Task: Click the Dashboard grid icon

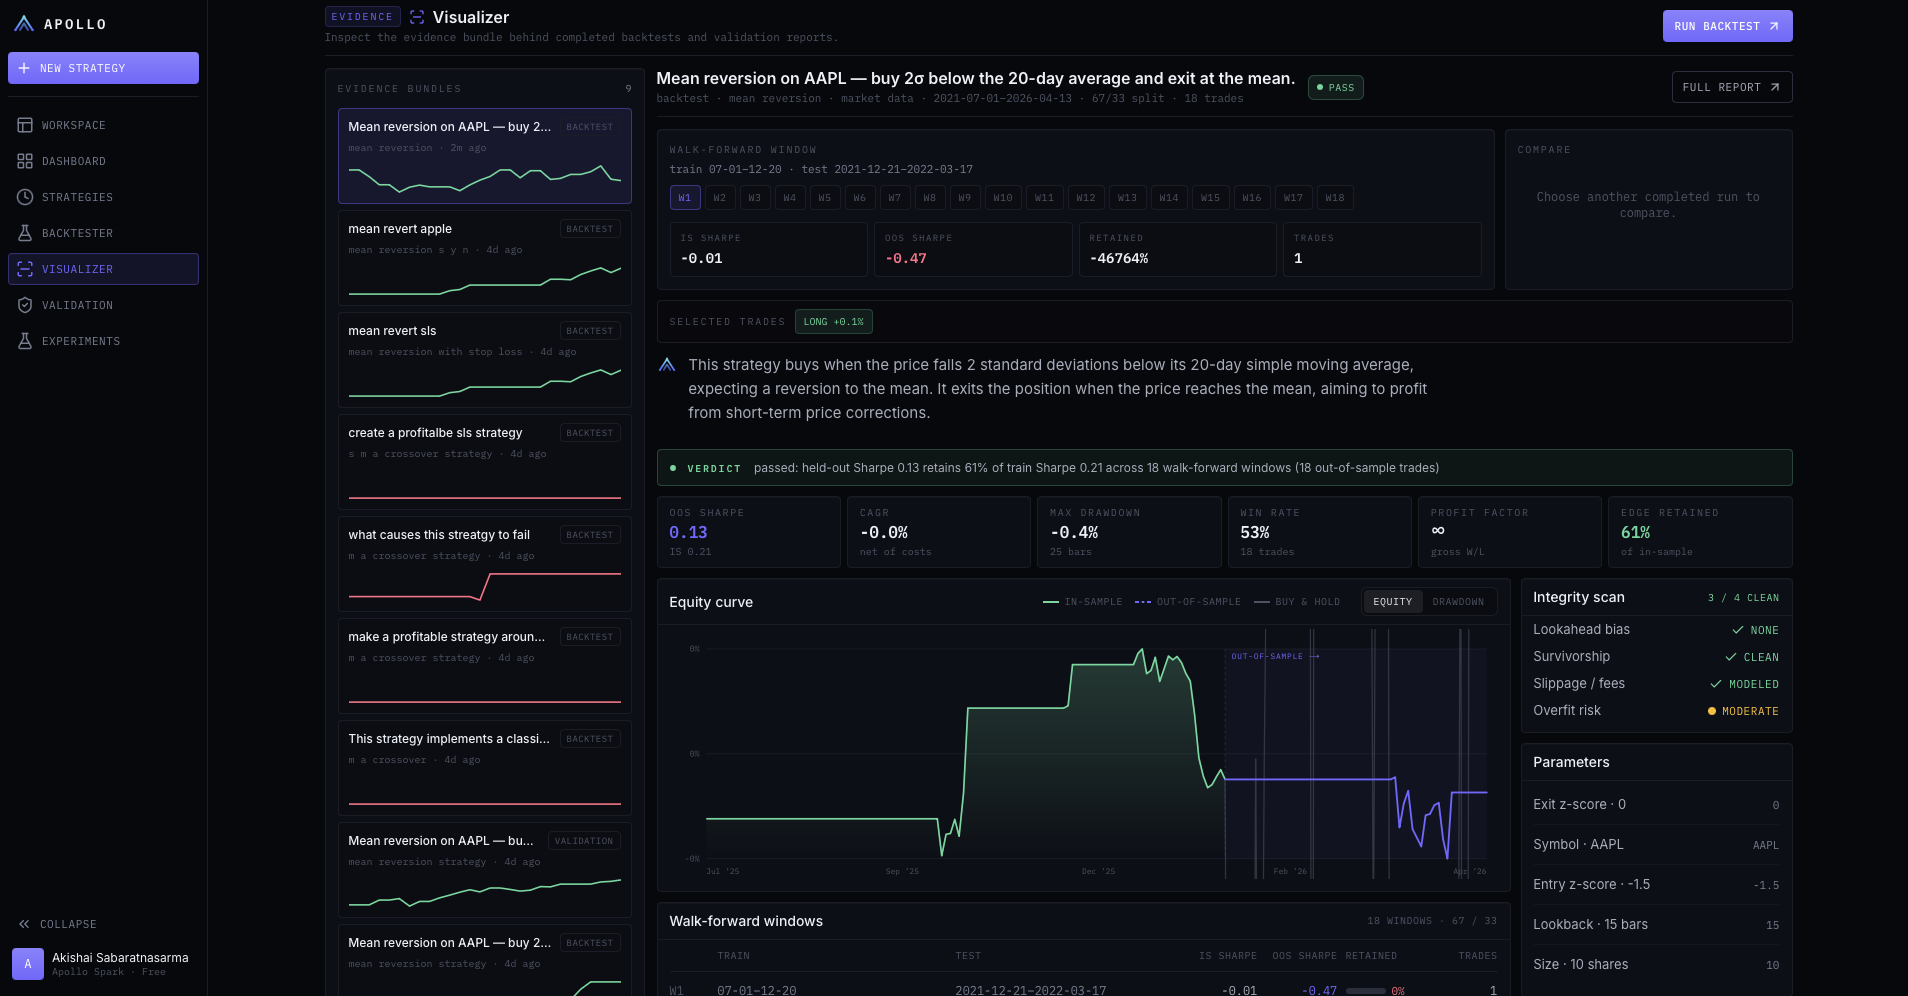Action: tap(25, 161)
